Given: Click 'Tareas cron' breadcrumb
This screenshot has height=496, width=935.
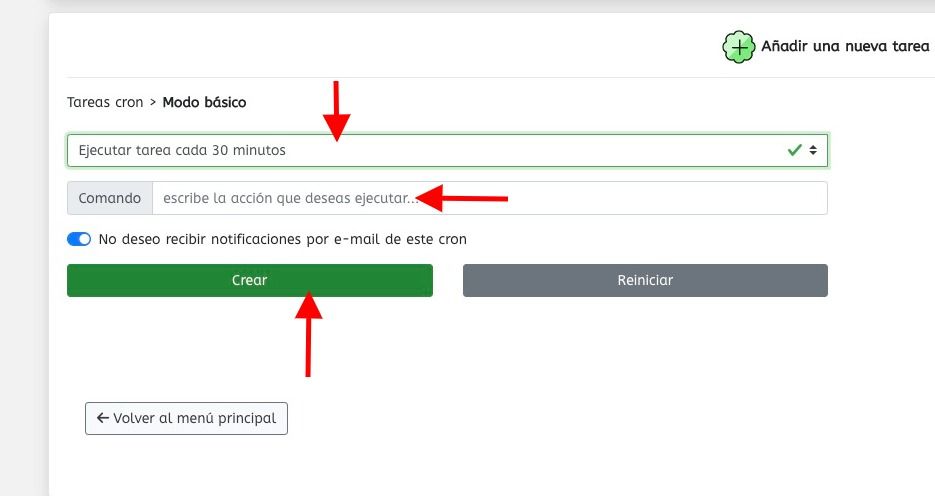Looking at the screenshot, I should (x=105, y=103).
